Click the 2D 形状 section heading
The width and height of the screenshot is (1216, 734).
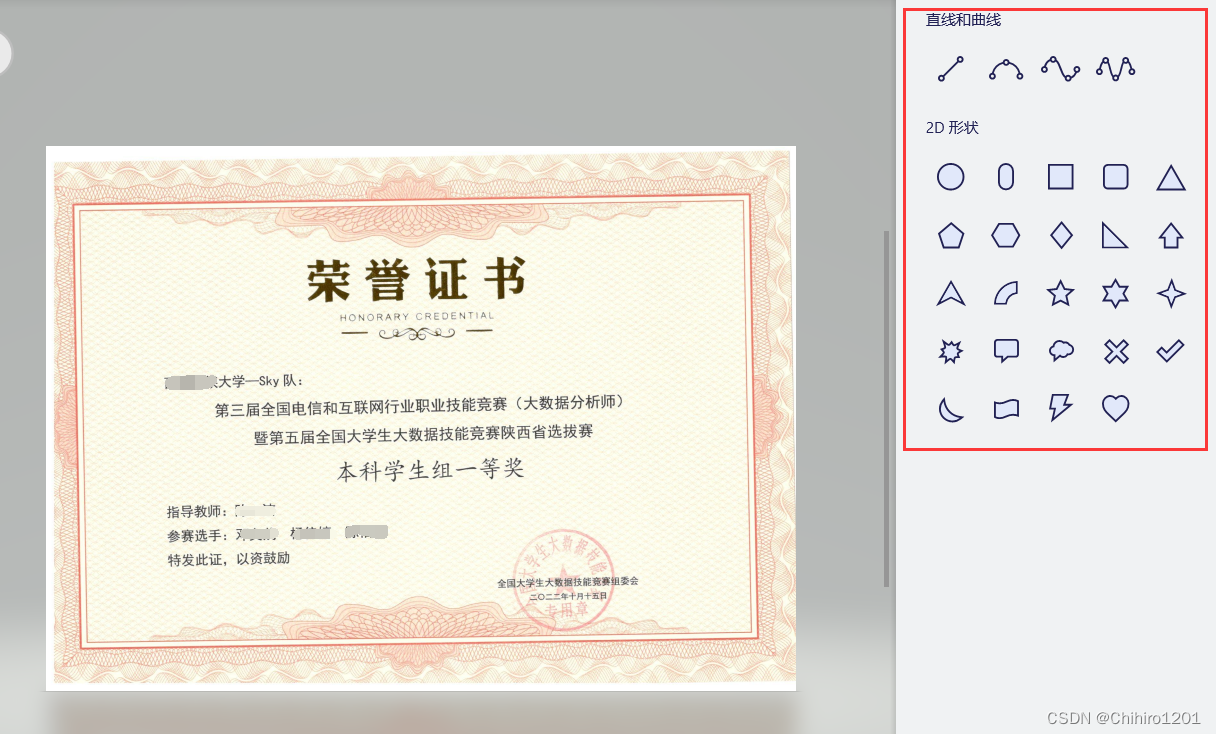pos(952,128)
